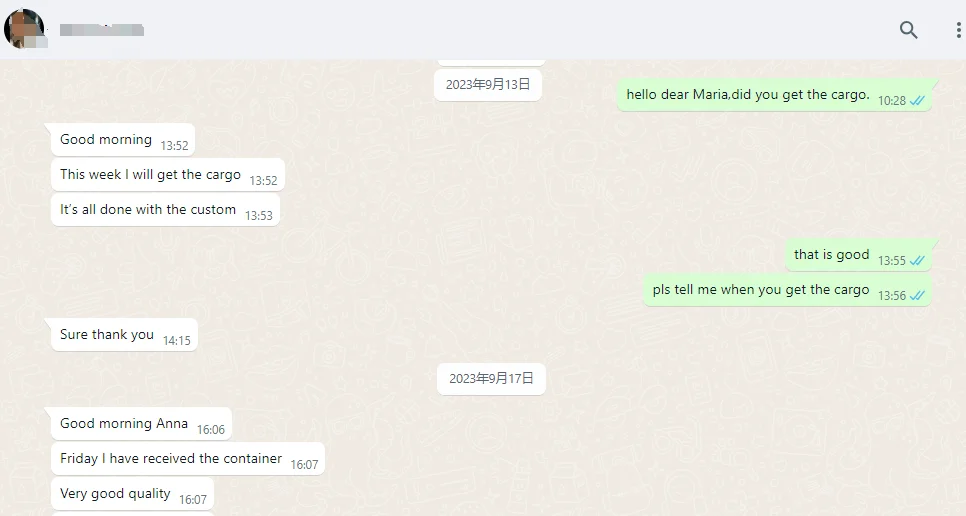Click the 14:15 timestamp on 'Sure thank you'
The width and height of the screenshot is (966, 516).
pyautogui.click(x=177, y=341)
